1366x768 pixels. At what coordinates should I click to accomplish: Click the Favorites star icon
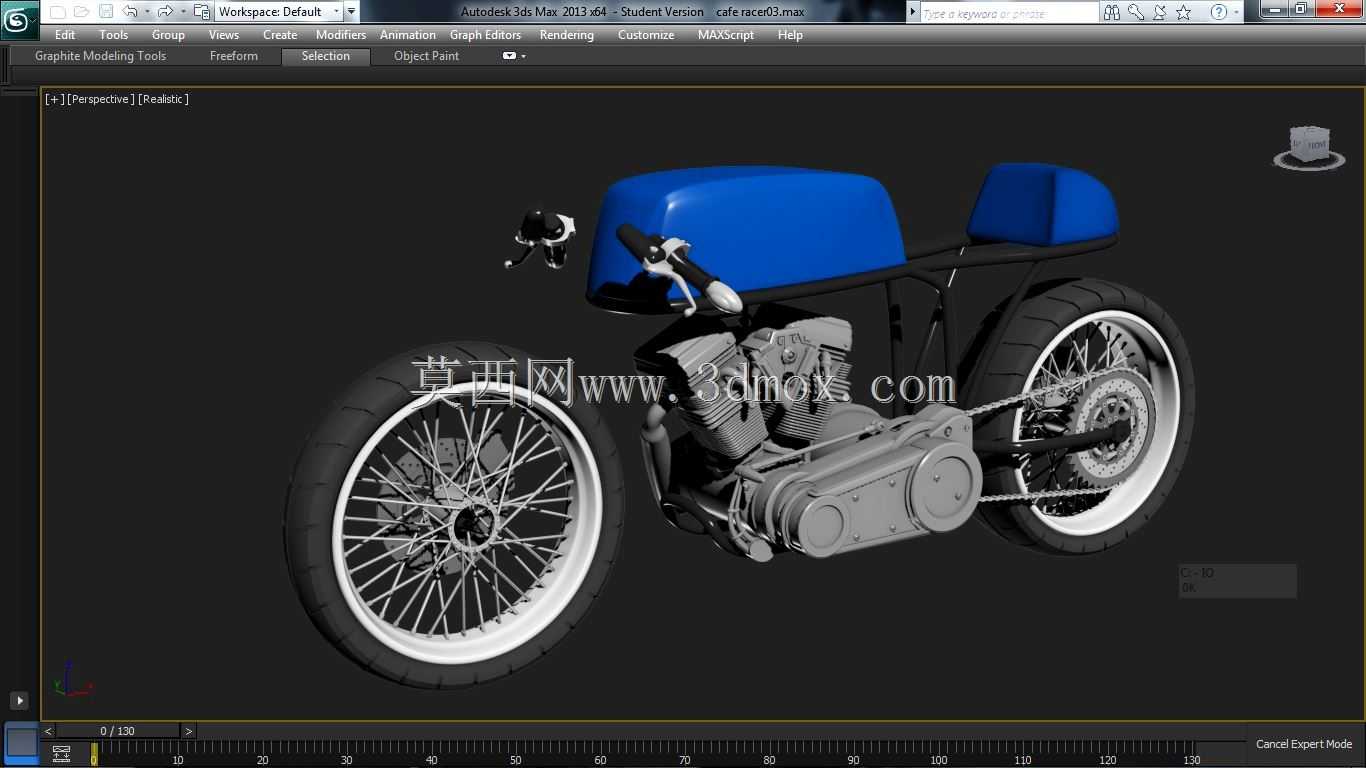(x=1184, y=12)
